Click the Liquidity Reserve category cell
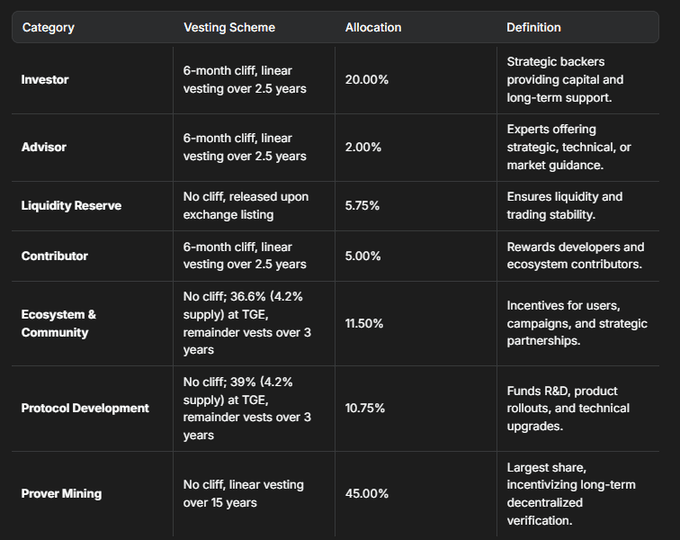680x540 pixels. point(71,206)
